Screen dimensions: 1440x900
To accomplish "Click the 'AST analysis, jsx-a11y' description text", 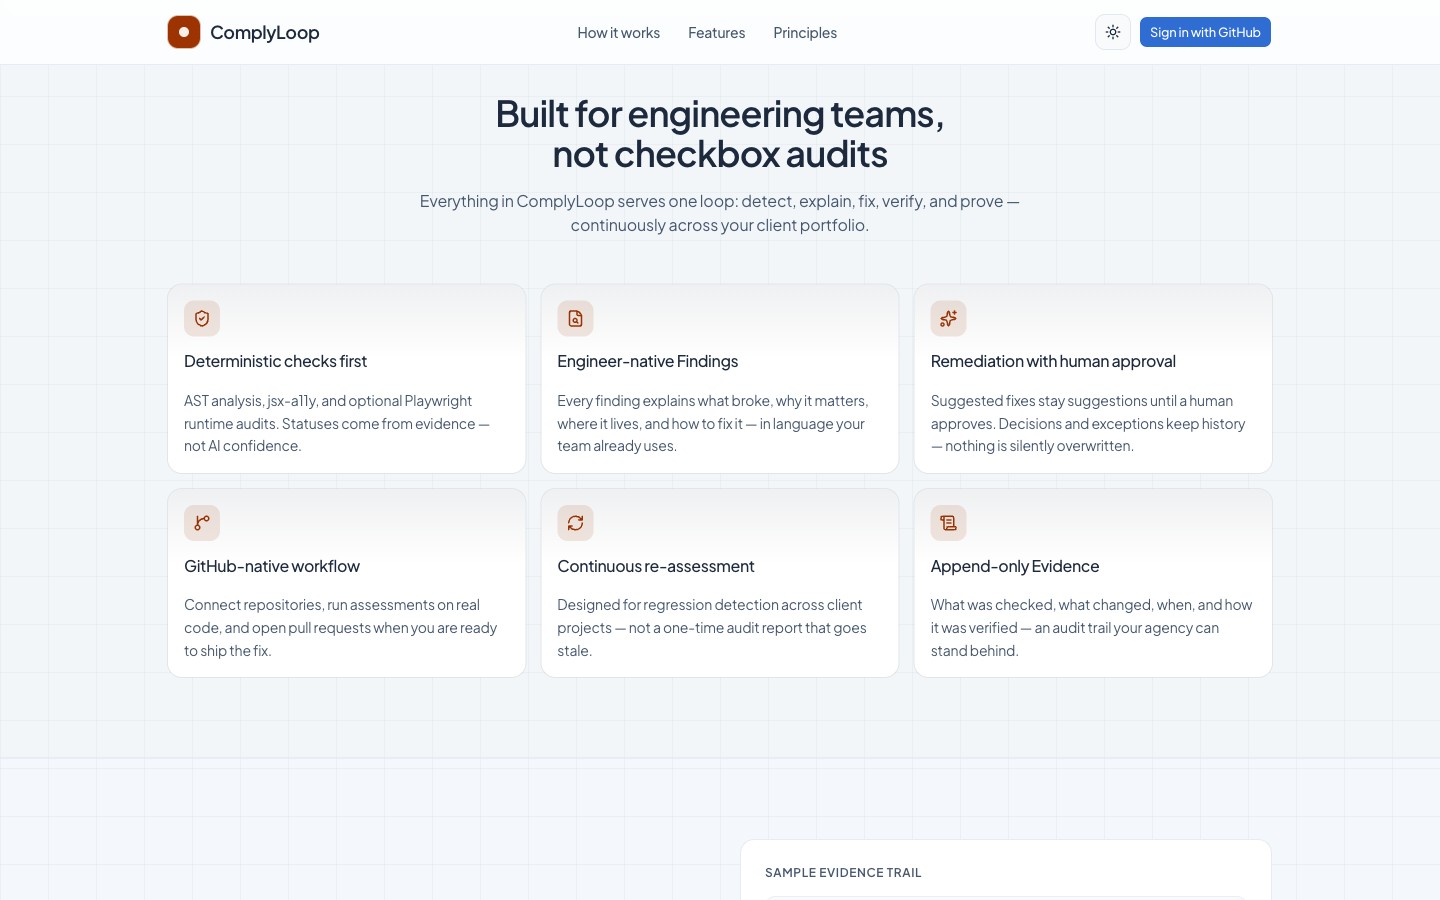I will pyautogui.click(x=337, y=423).
